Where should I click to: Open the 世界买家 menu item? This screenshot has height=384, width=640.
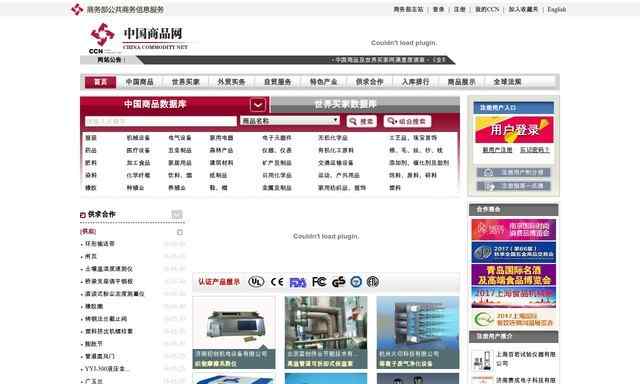(x=186, y=82)
